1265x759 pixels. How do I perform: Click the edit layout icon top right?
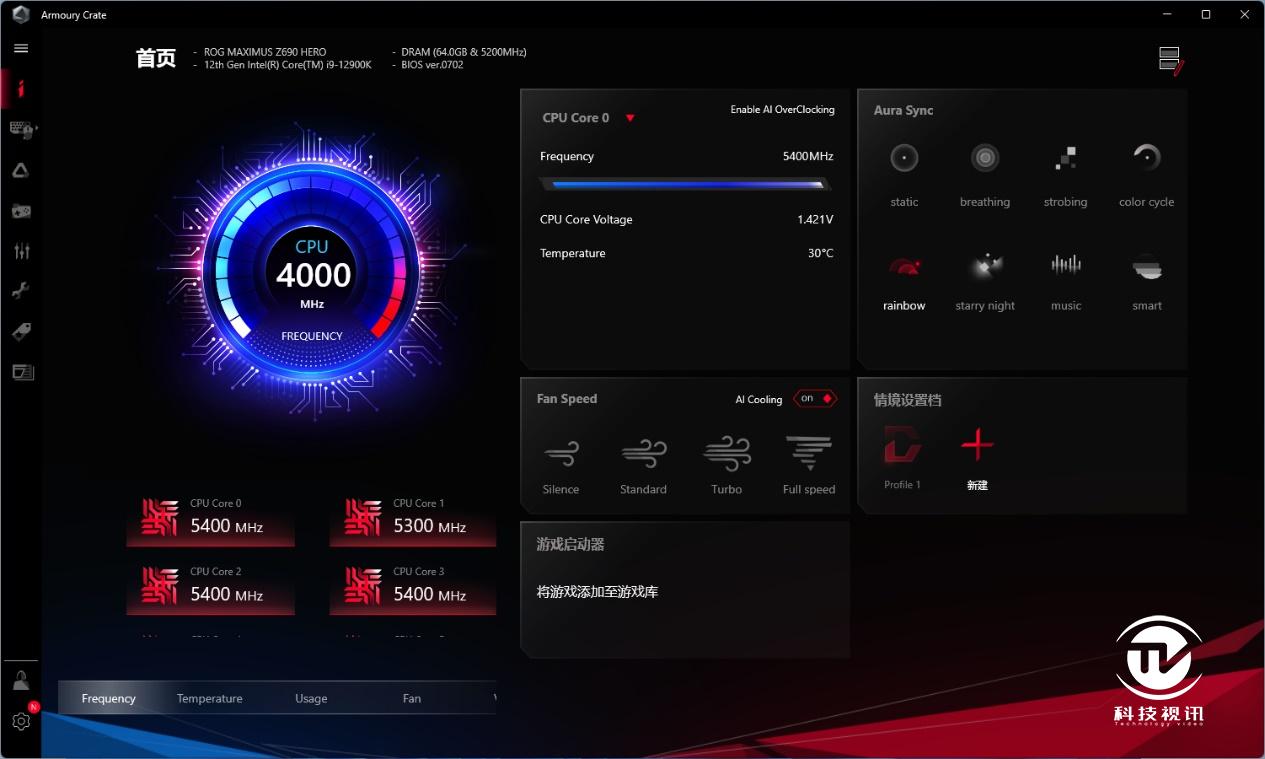pyautogui.click(x=1171, y=60)
